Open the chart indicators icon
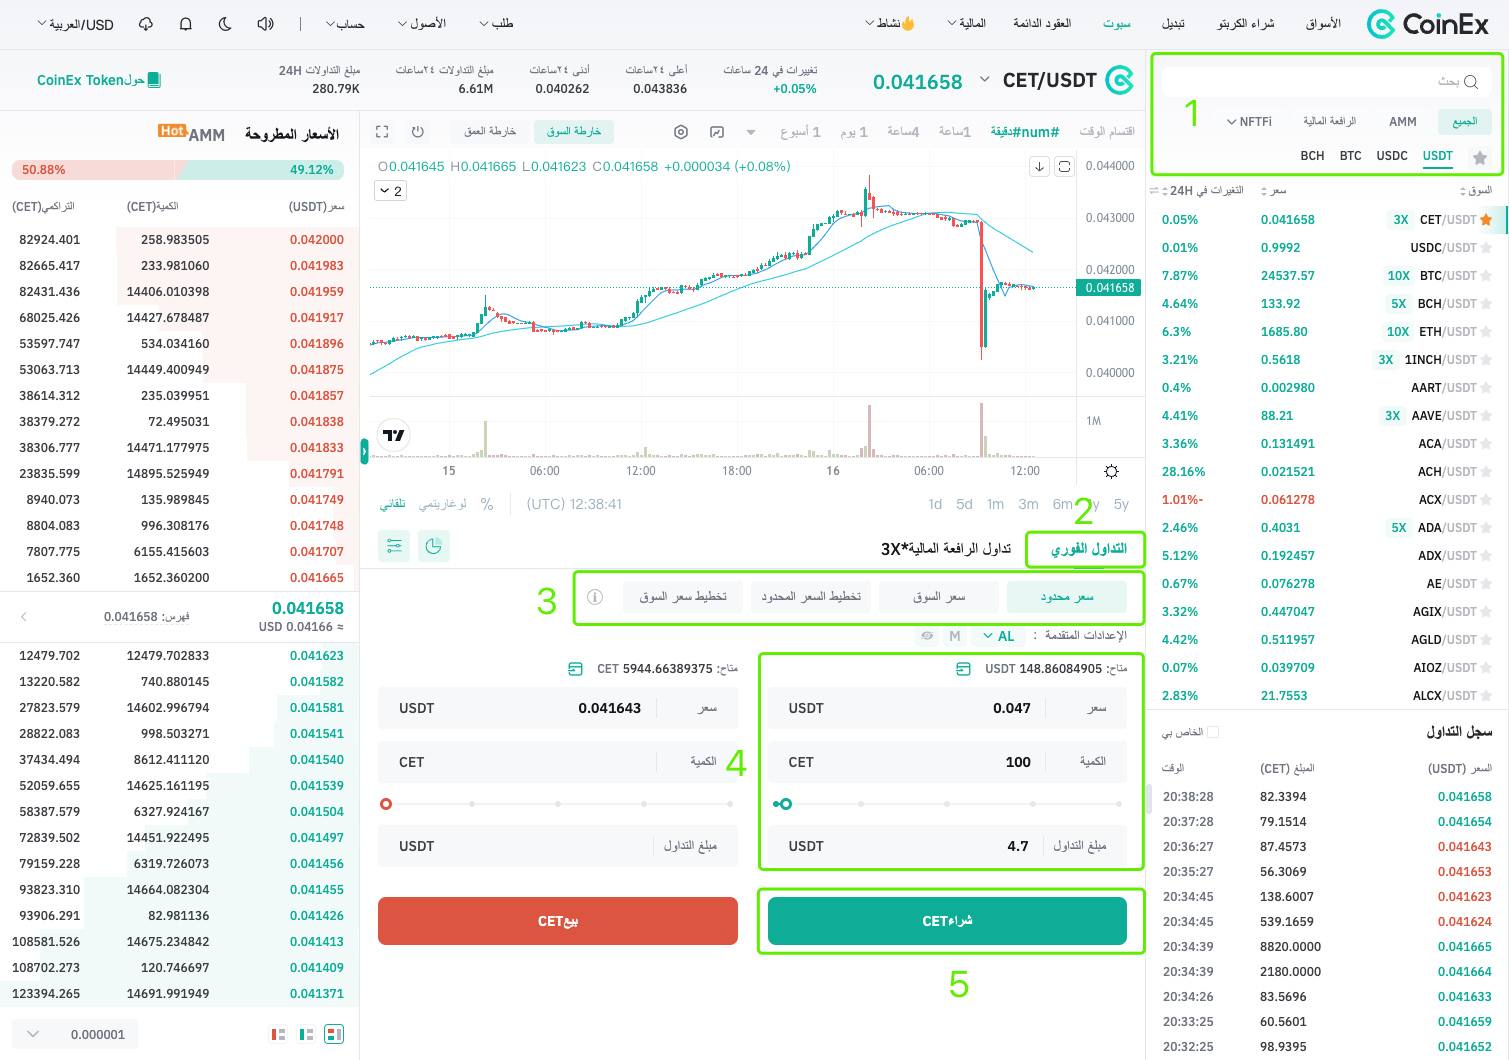 [717, 132]
